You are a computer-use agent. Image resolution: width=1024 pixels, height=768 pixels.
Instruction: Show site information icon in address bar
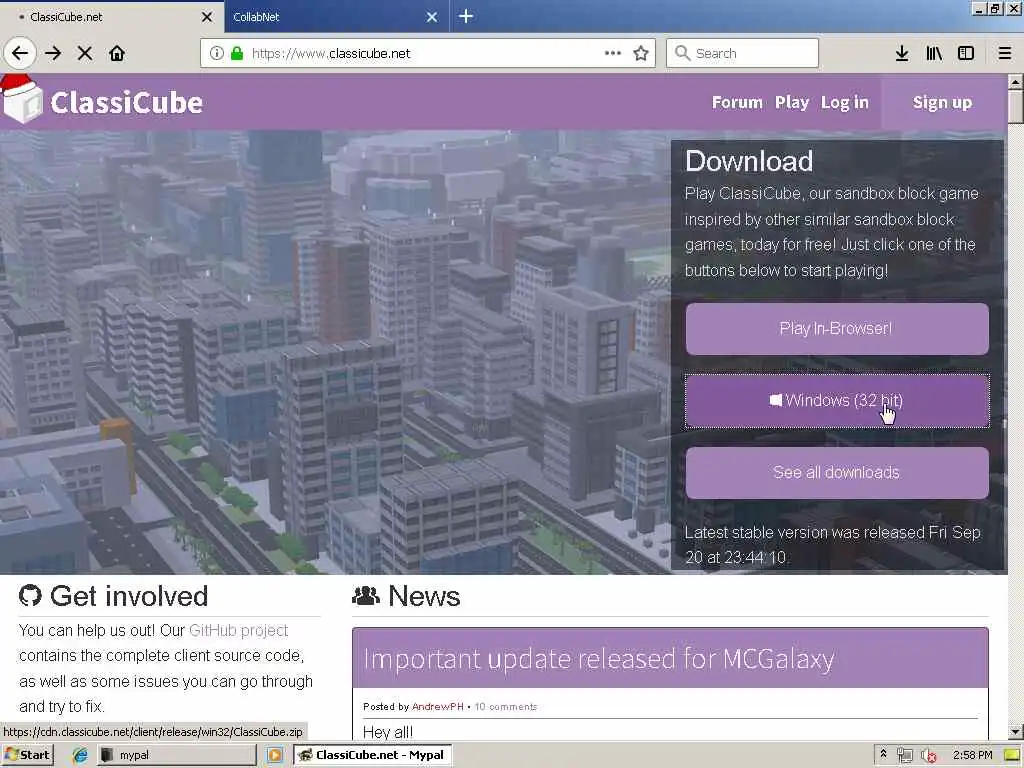coord(217,54)
